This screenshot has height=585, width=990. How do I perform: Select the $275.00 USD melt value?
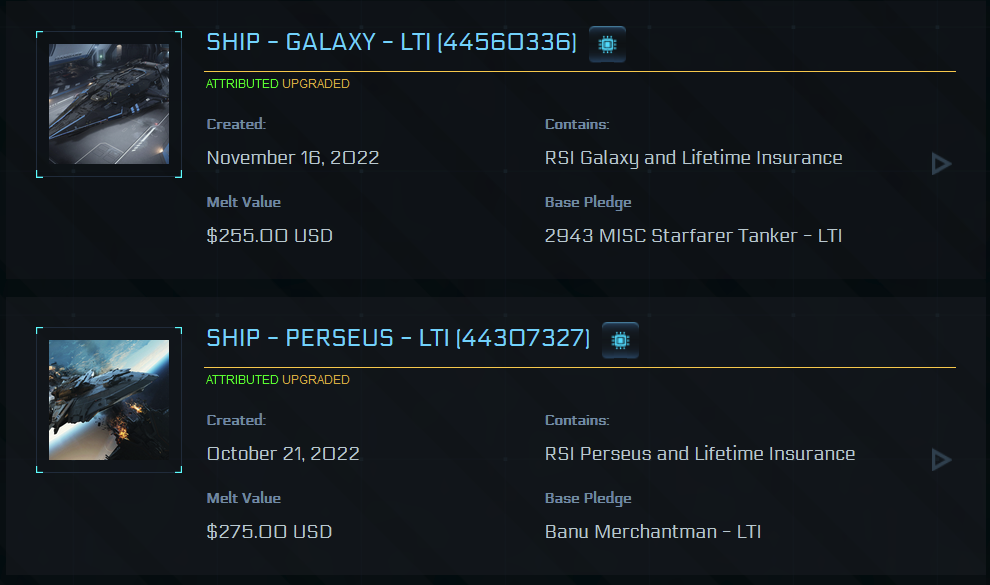(x=269, y=532)
